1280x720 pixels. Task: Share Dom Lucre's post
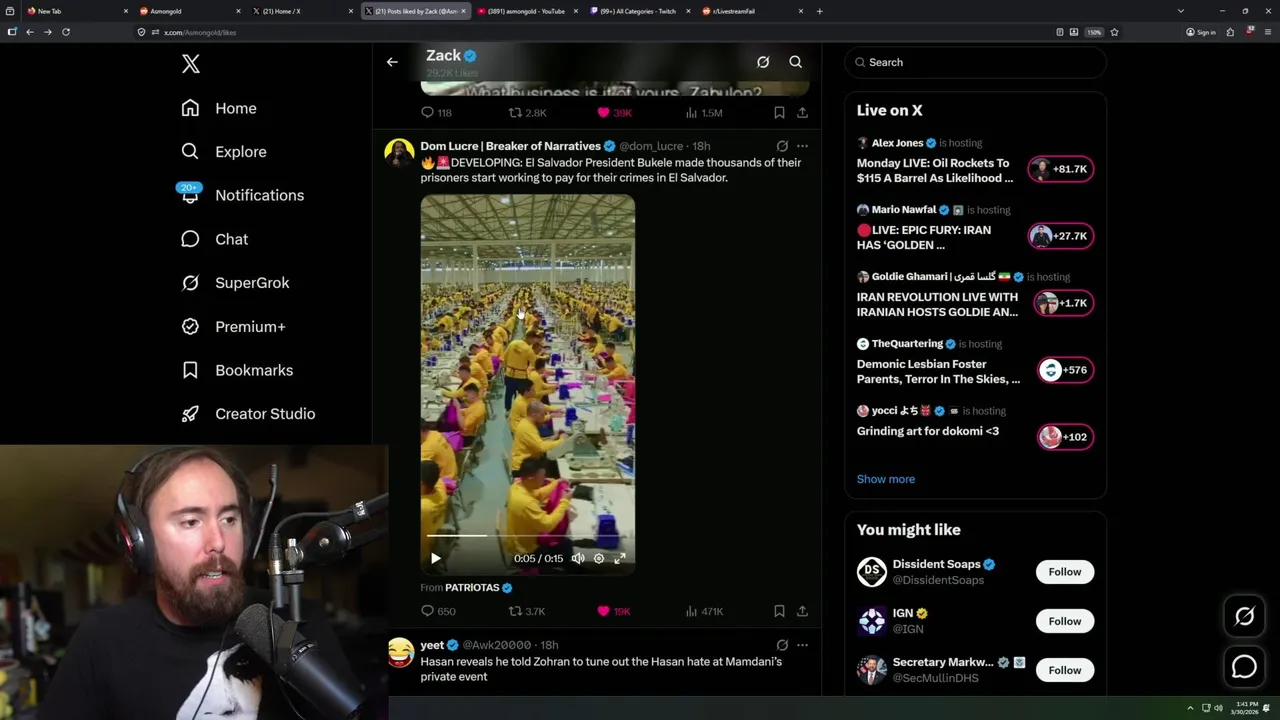(x=802, y=611)
